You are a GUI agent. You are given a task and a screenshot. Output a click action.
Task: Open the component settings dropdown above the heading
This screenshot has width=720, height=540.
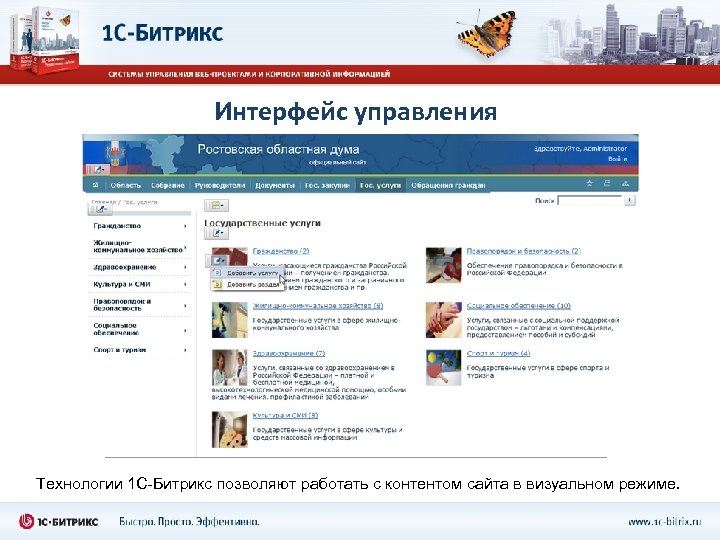[x=216, y=205]
